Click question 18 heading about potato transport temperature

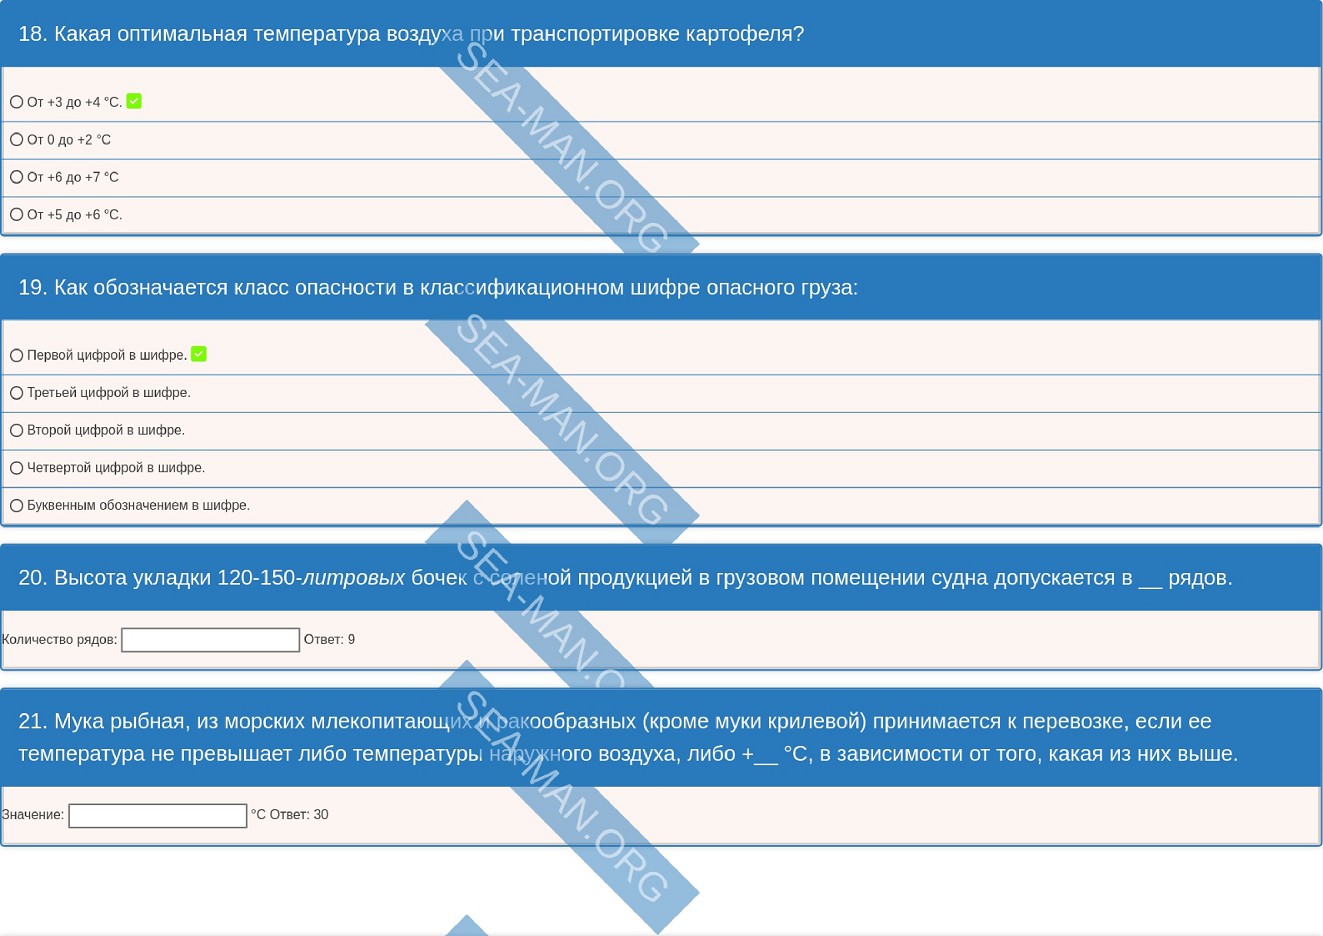tap(411, 34)
